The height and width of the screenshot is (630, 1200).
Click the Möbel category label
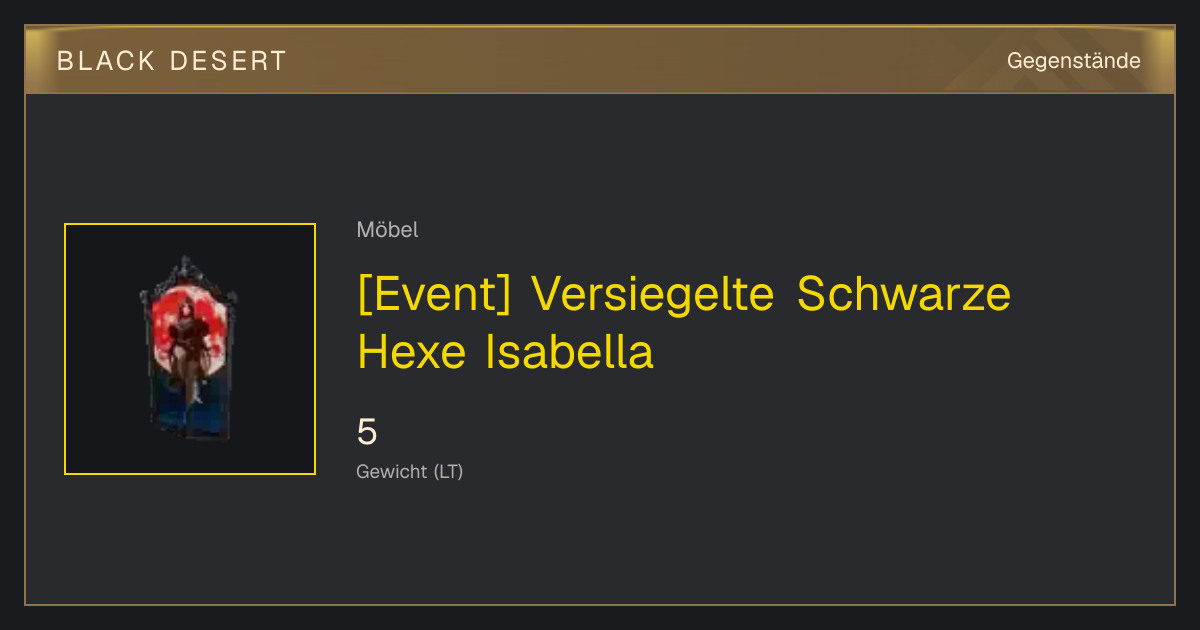coord(387,230)
